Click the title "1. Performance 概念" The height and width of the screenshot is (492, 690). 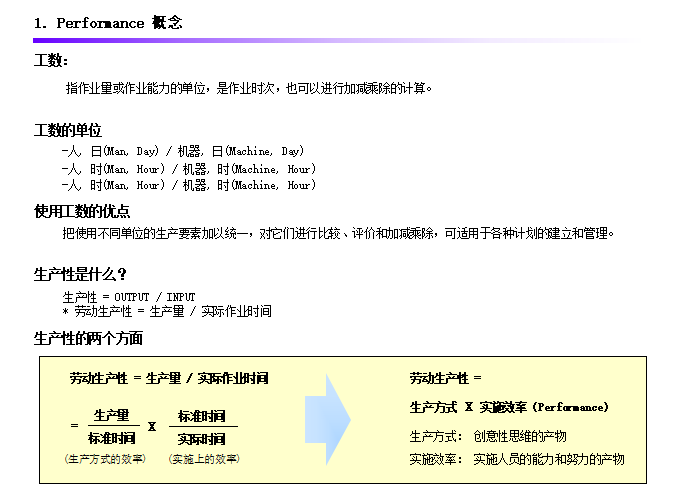point(108,22)
